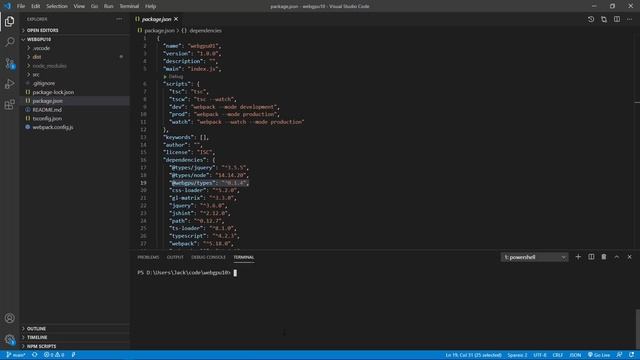
Task: Maximize the panel with up chevron
Action: (x=617, y=257)
